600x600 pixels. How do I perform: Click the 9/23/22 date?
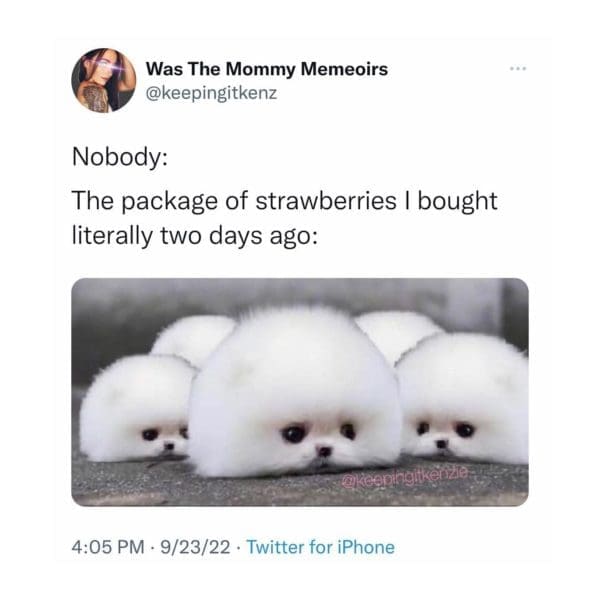coord(195,547)
